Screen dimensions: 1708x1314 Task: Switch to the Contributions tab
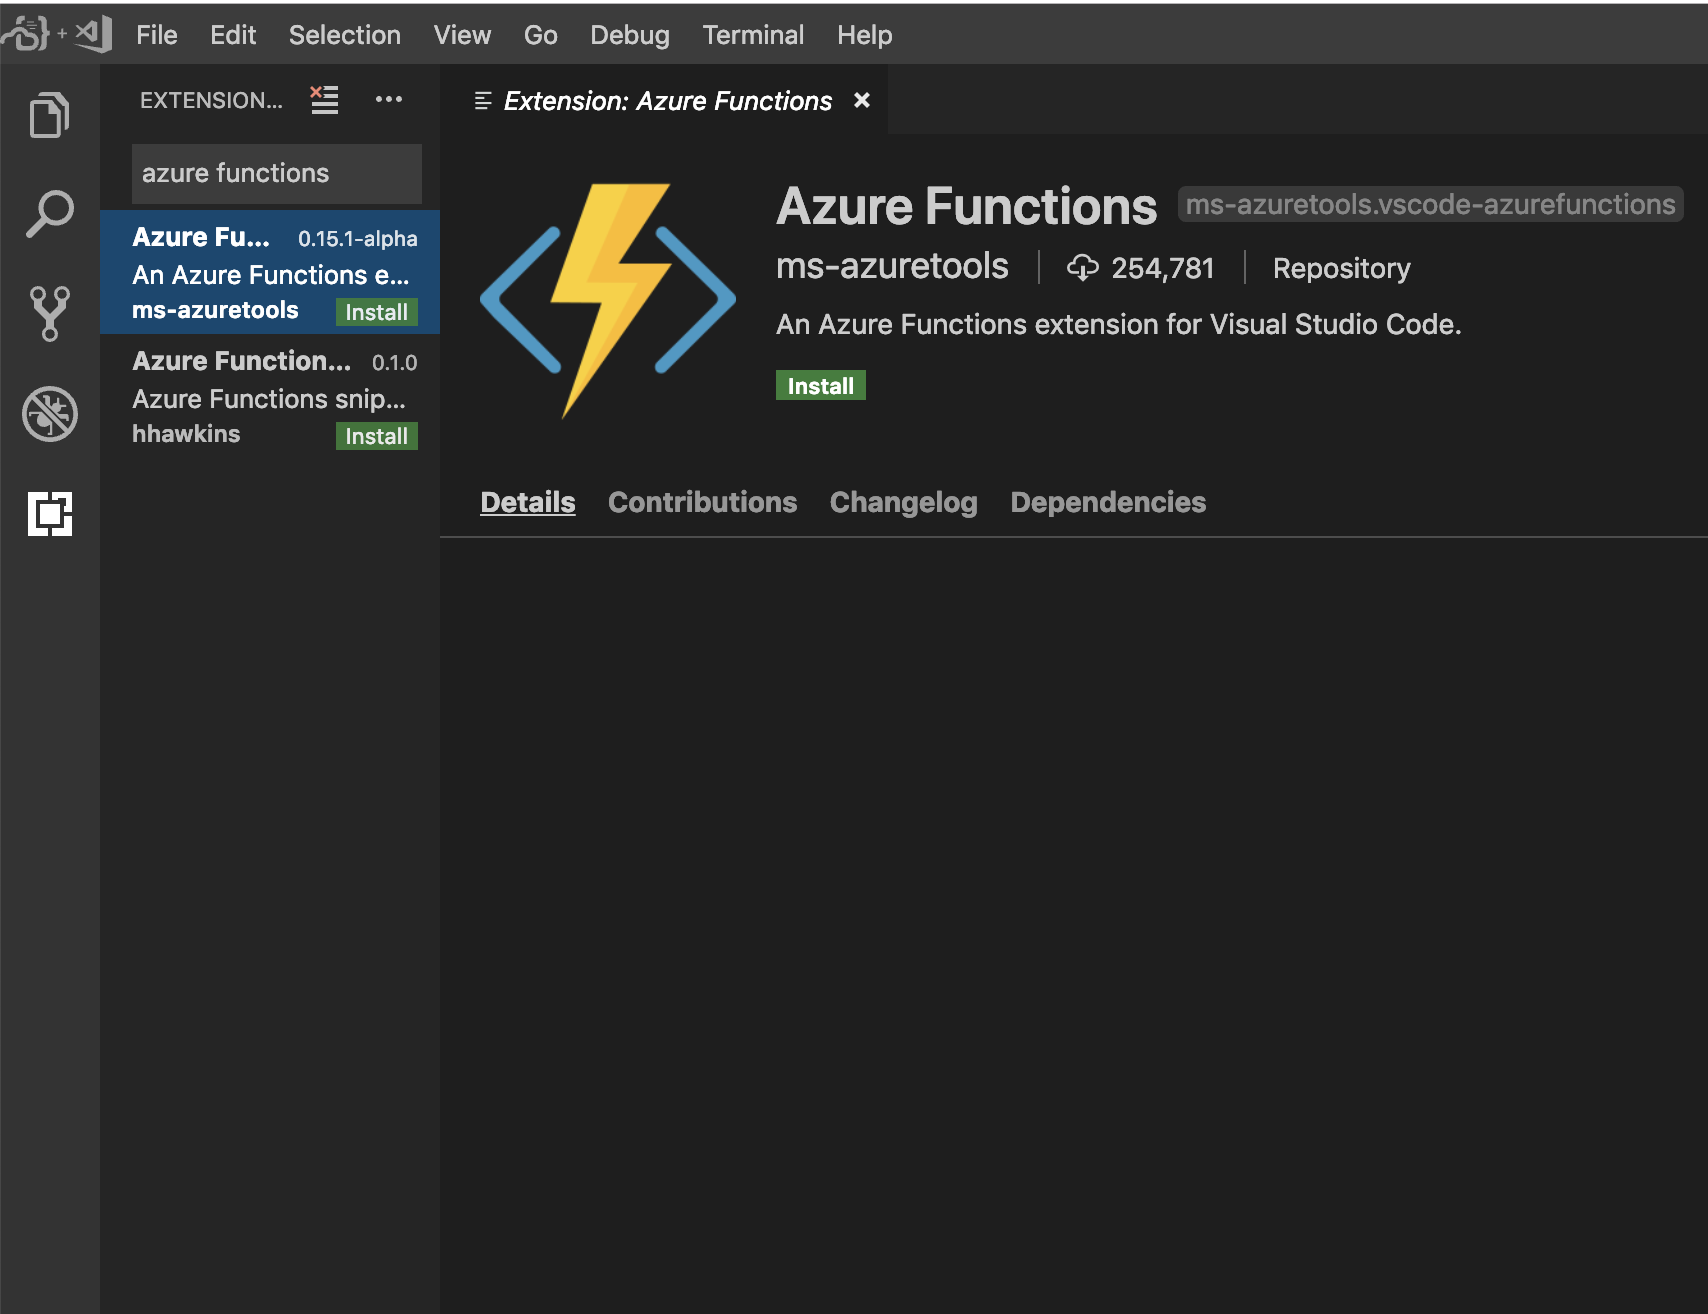coord(703,502)
